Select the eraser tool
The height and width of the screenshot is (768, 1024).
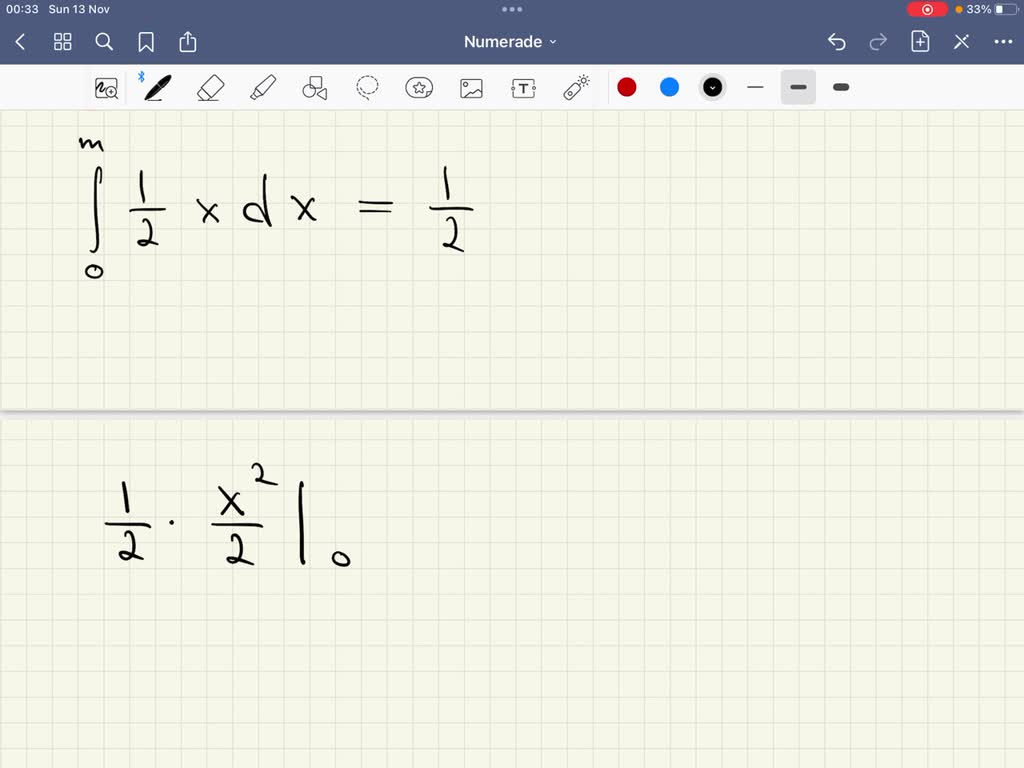(x=209, y=87)
